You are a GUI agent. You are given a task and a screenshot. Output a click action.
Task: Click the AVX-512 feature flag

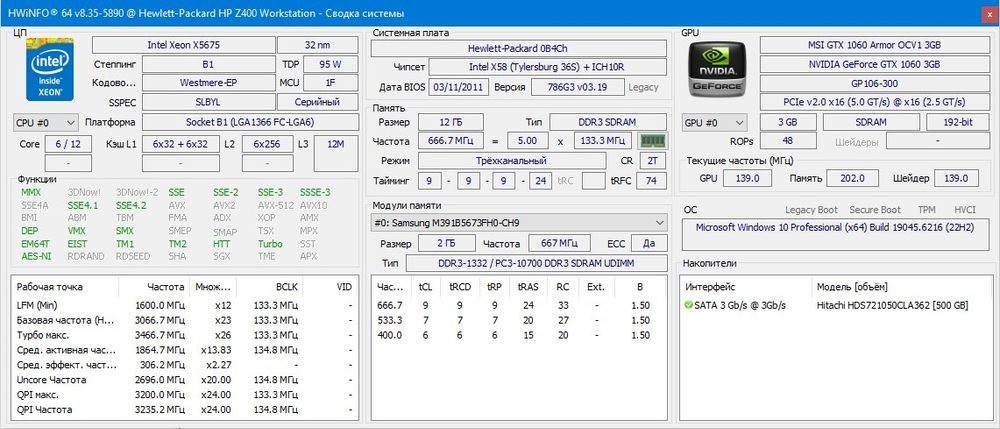[x=274, y=205]
